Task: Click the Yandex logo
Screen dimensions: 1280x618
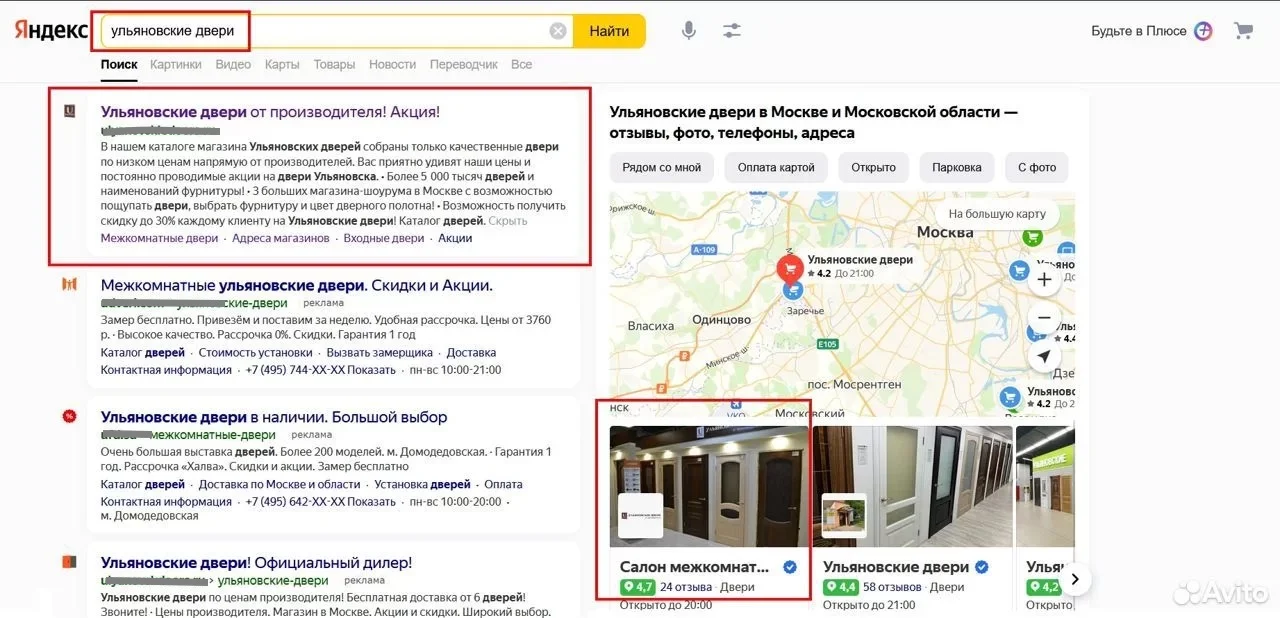Action: pos(51,30)
